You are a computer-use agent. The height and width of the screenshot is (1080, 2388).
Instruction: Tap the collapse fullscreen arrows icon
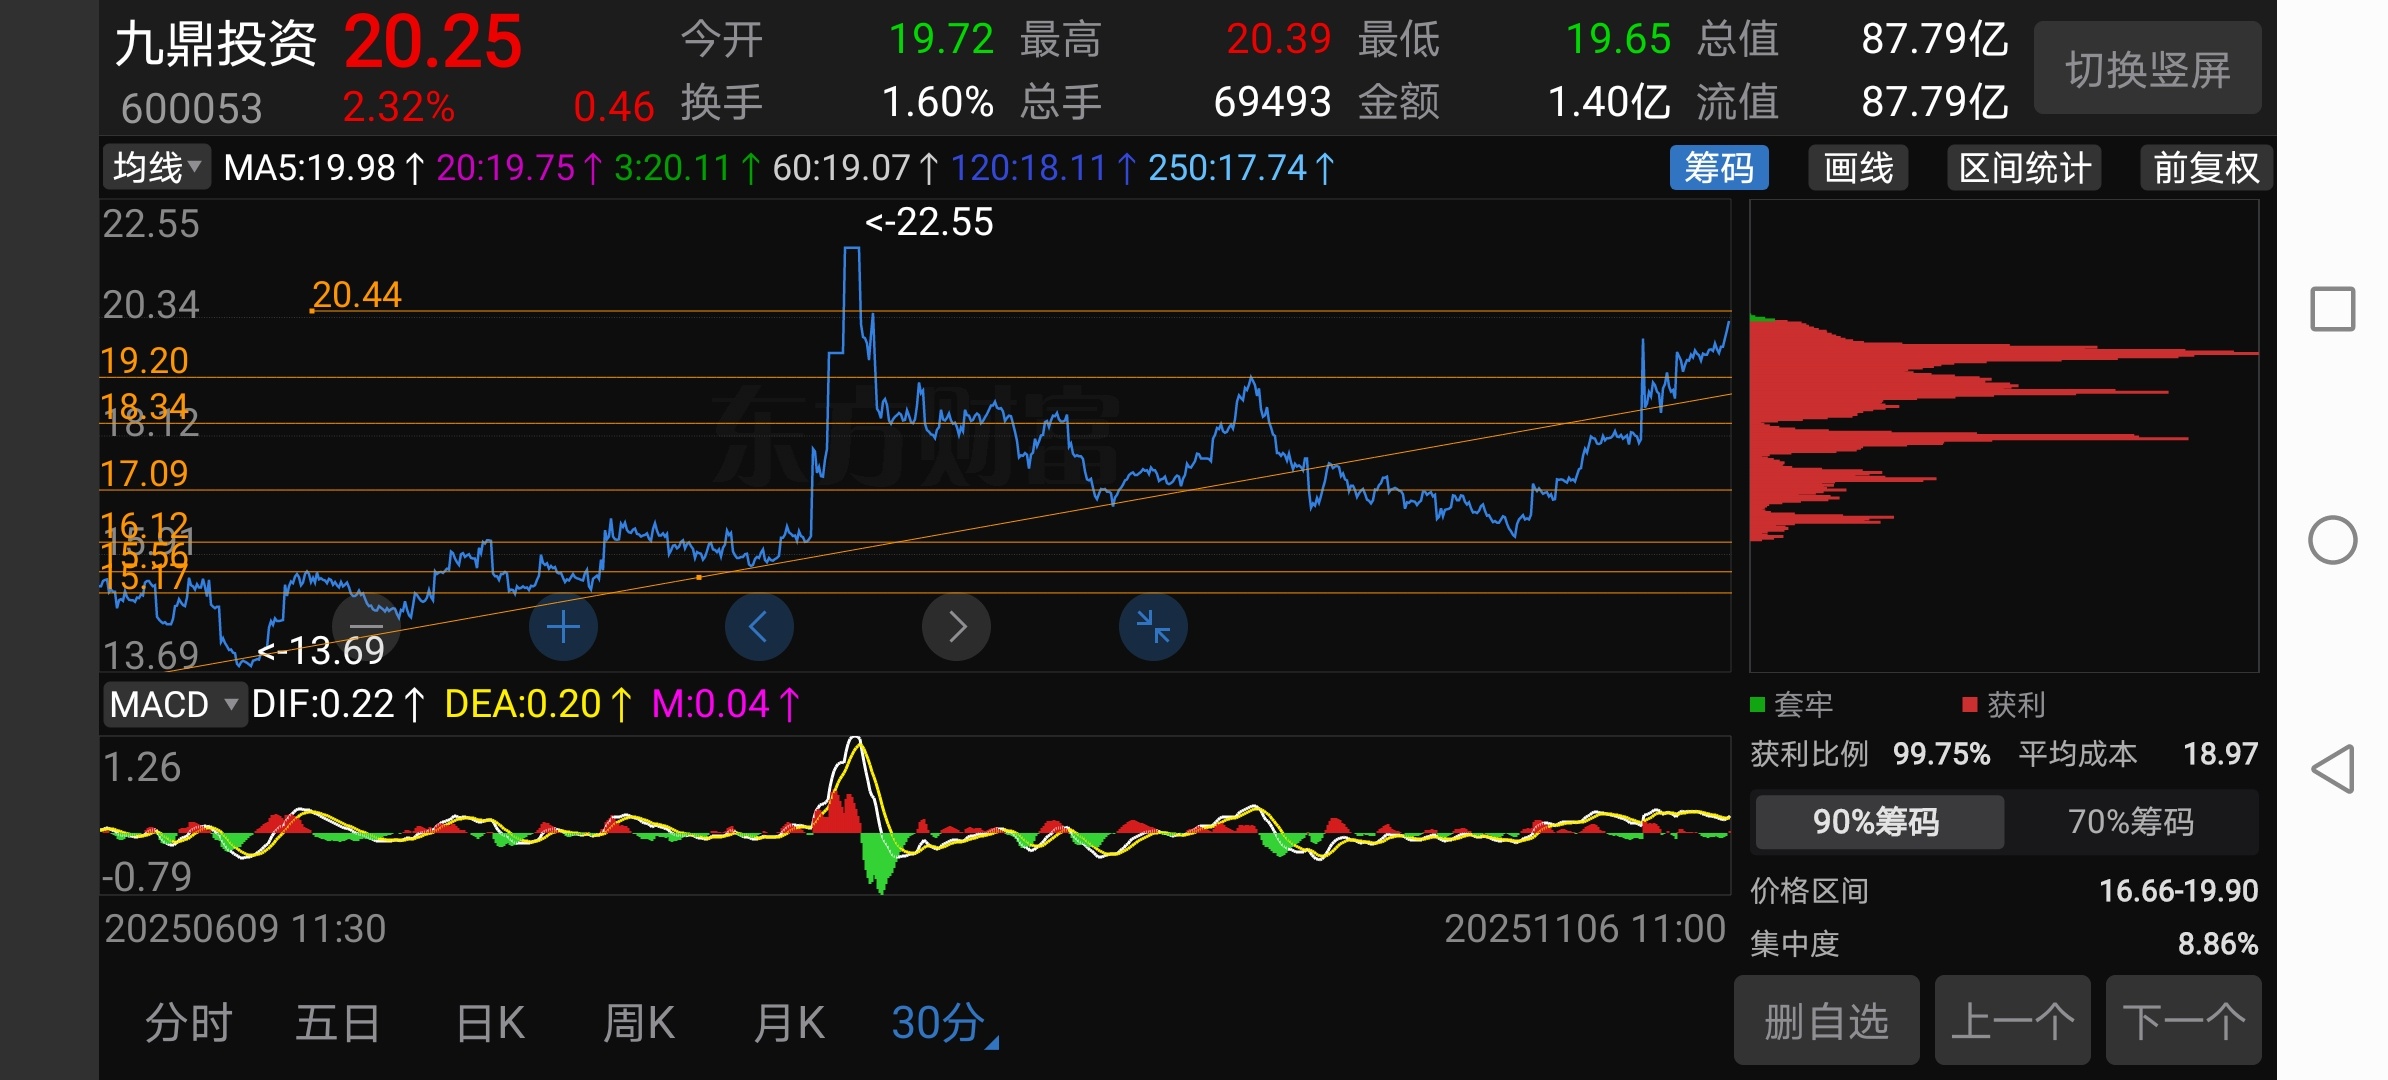(x=1153, y=627)
